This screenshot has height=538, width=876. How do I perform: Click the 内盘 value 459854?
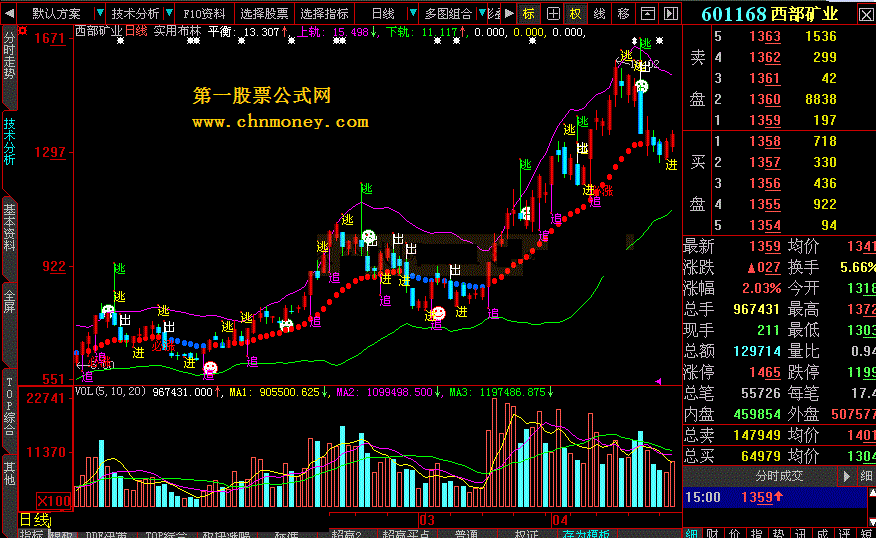pos(757,415)
